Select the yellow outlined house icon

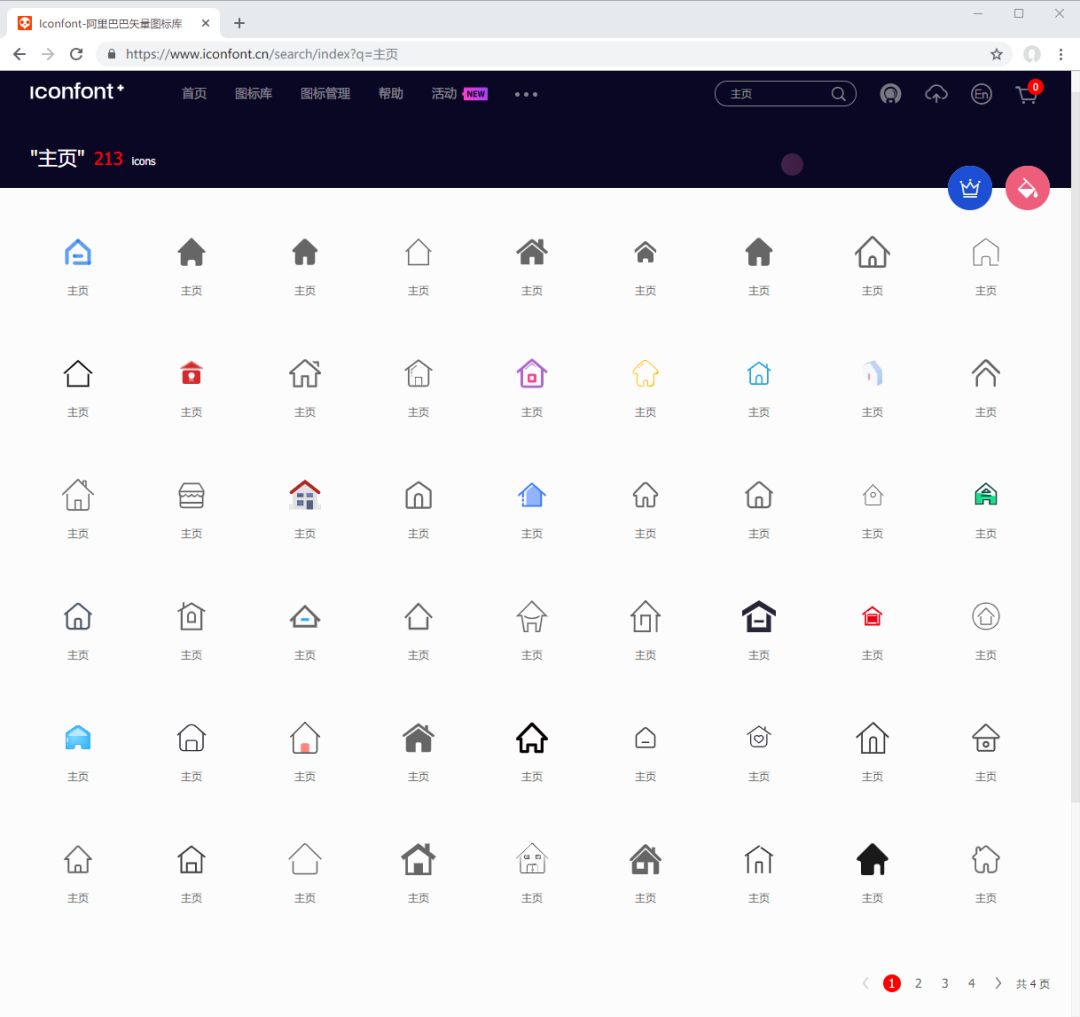645,373
